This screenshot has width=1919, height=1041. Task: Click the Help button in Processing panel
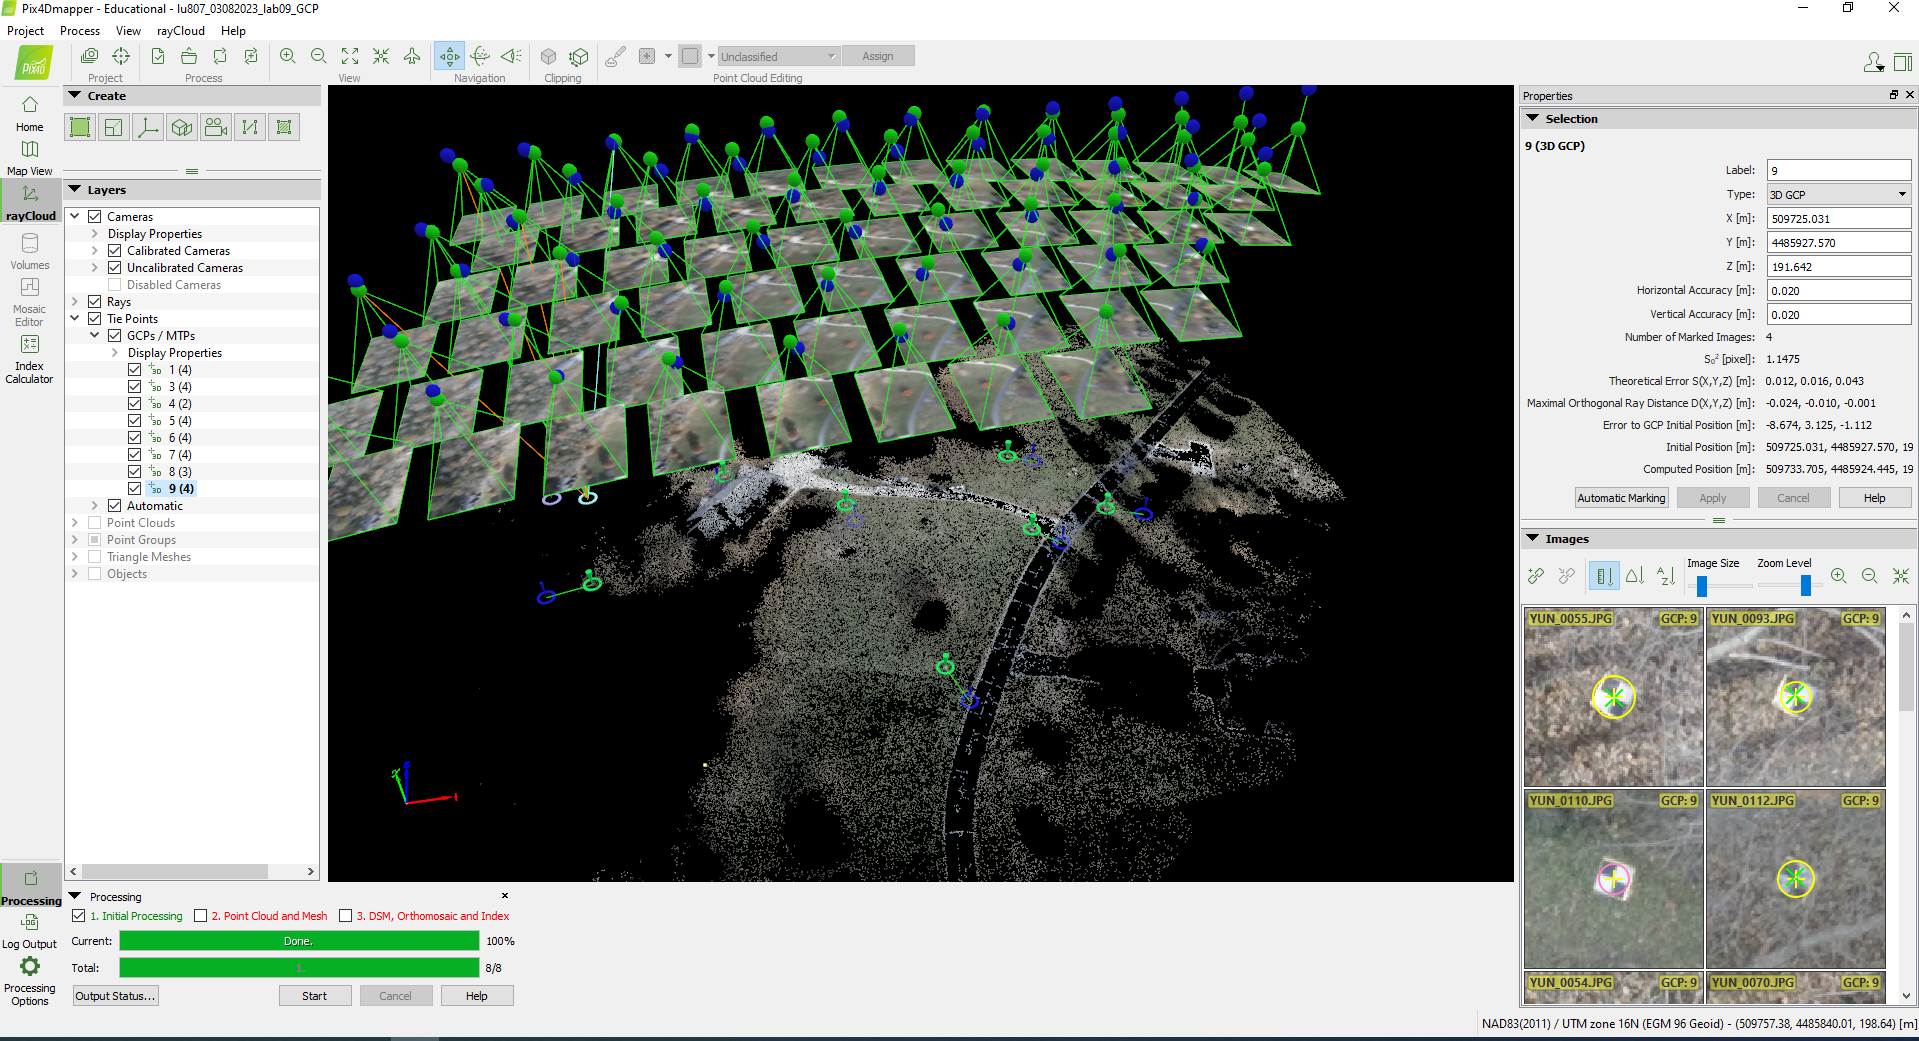477,996
